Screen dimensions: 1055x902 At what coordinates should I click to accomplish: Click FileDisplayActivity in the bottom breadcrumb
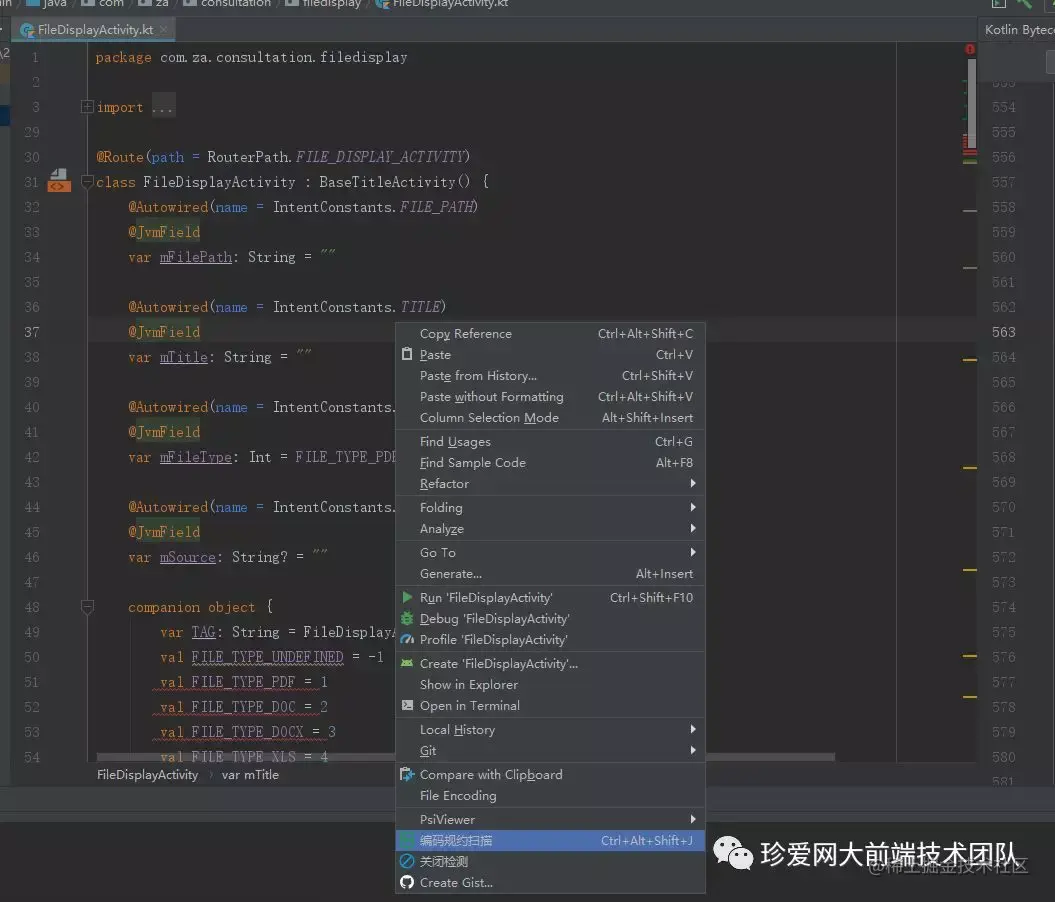click(147, 775)
